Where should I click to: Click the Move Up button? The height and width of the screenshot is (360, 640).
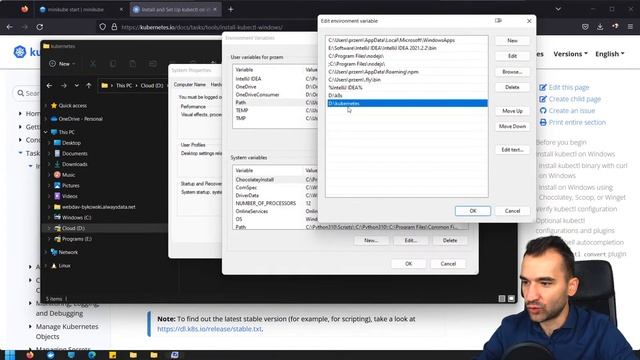[x=512, y=111]
